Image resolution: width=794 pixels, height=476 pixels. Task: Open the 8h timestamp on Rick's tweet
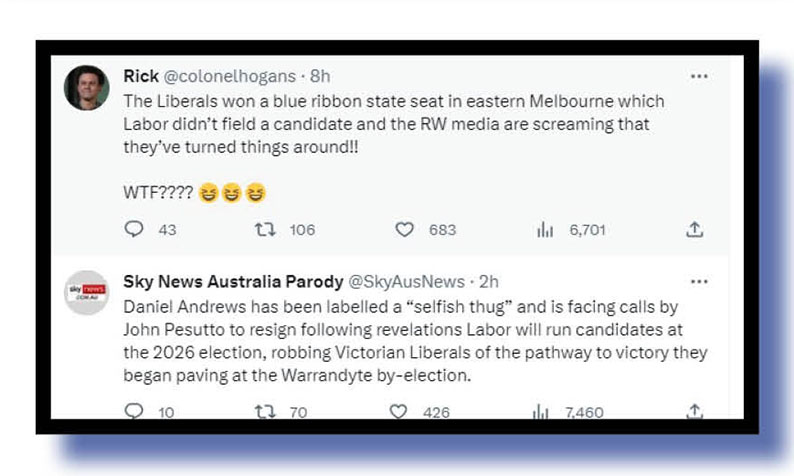point(320,76)
